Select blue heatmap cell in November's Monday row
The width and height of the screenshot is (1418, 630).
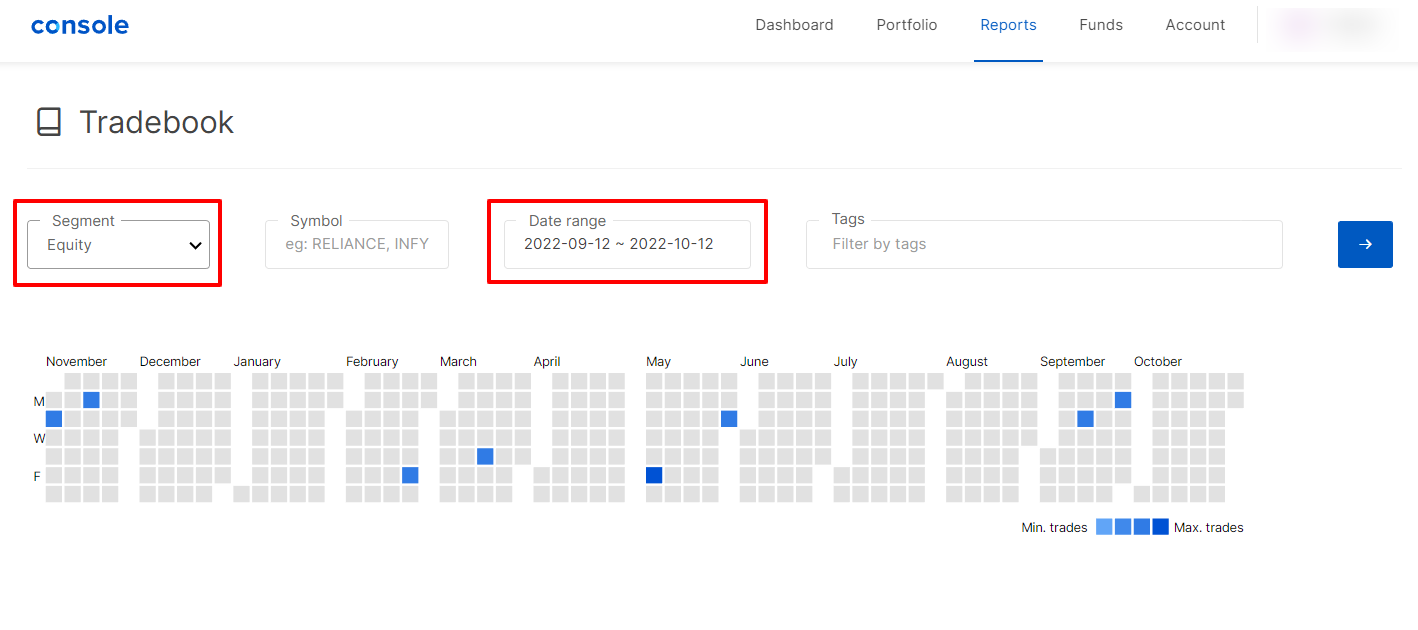pyautogui.click(x=91, y=400)
